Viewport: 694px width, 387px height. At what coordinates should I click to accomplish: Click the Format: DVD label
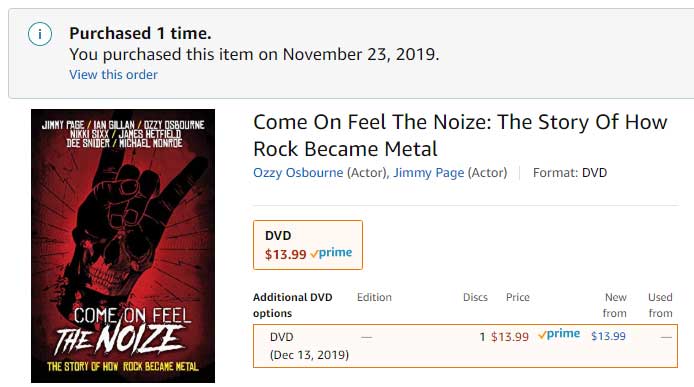point(570,172)
